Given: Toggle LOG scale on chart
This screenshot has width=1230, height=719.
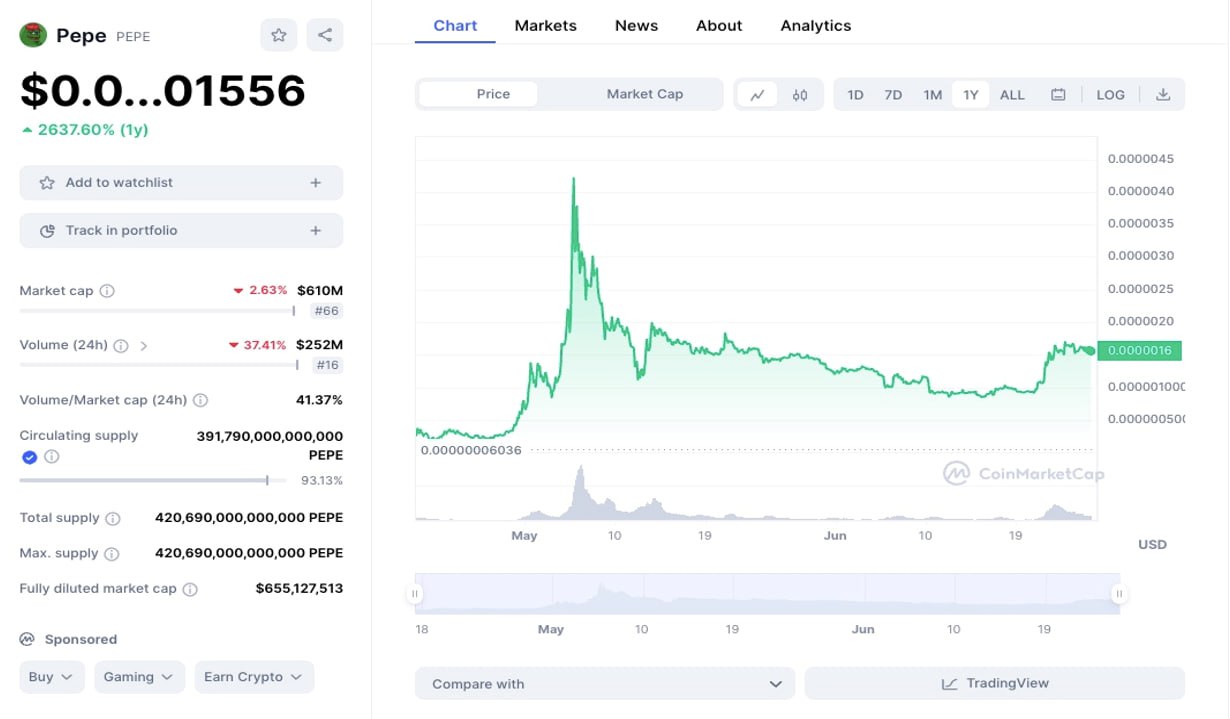Looking at the screenshot, I should [1110, 95].
